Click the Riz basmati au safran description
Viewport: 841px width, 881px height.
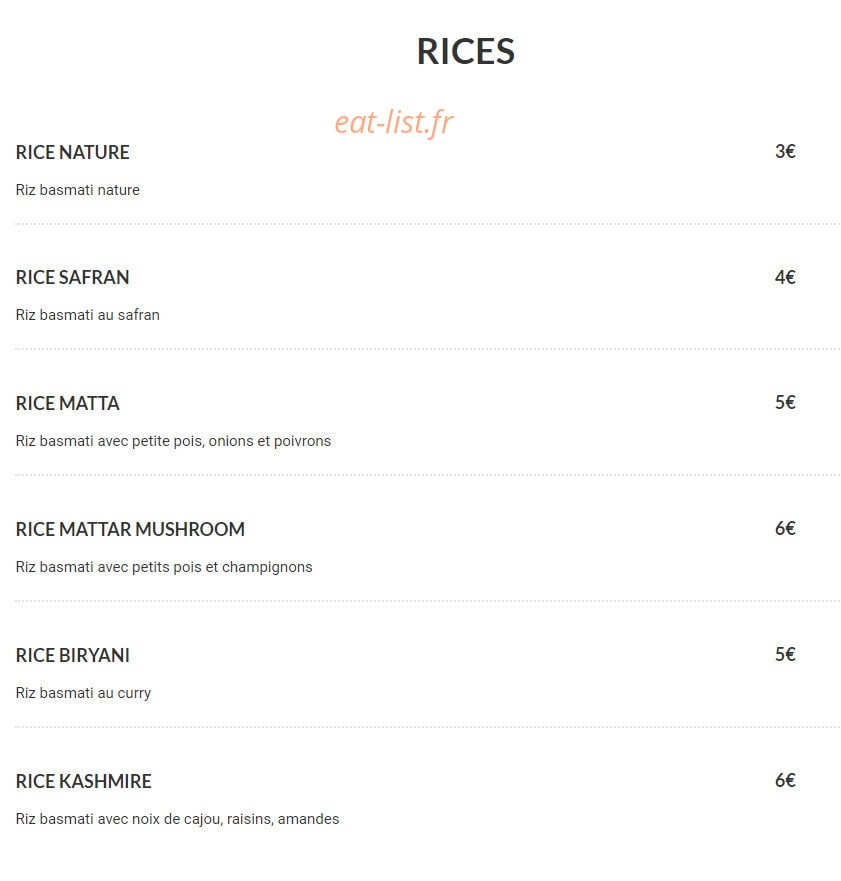tap(88, 315)
